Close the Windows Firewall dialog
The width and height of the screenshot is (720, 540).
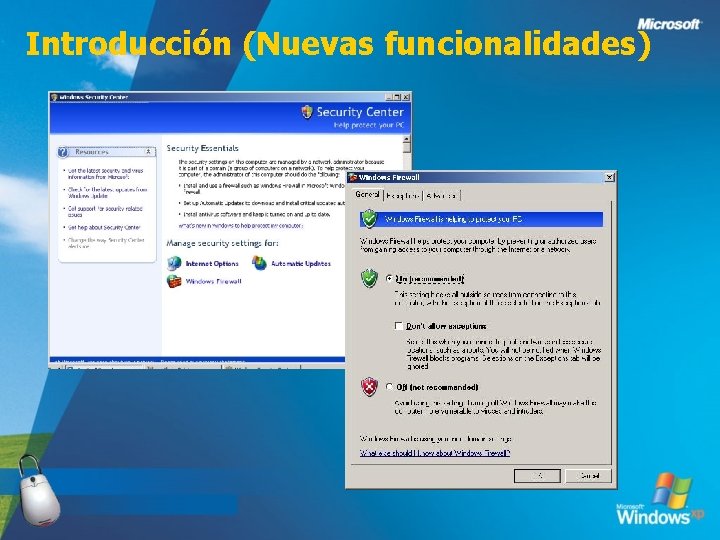[609, 177]
